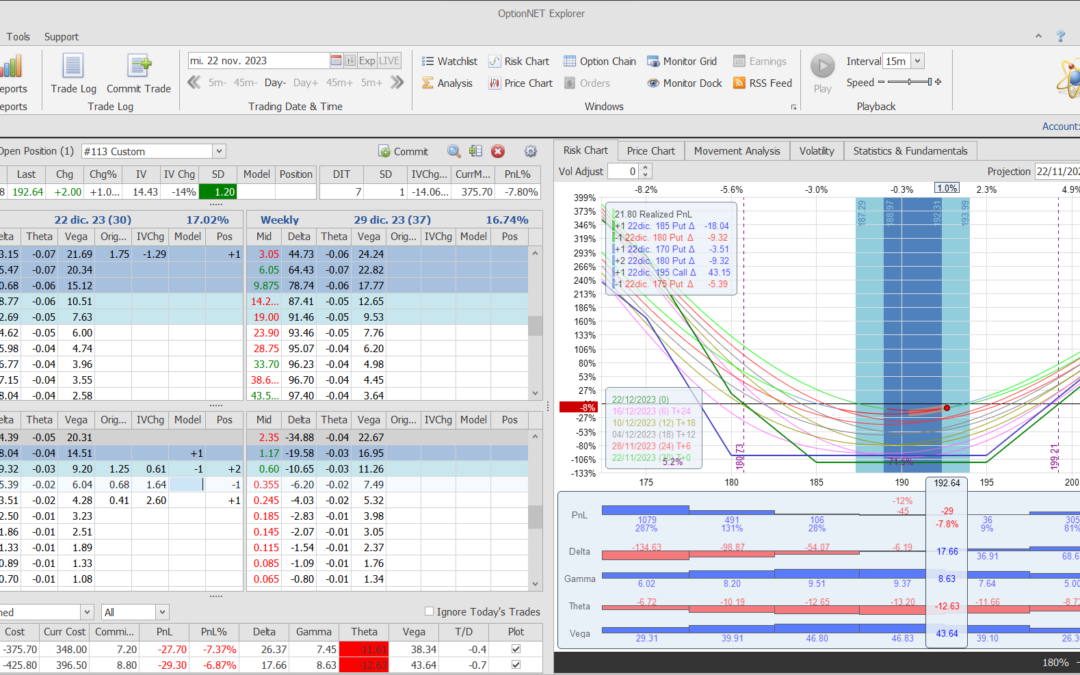Click the Day- time step button
Screen dimensions: 1080x675
click(x=275, y=83)
